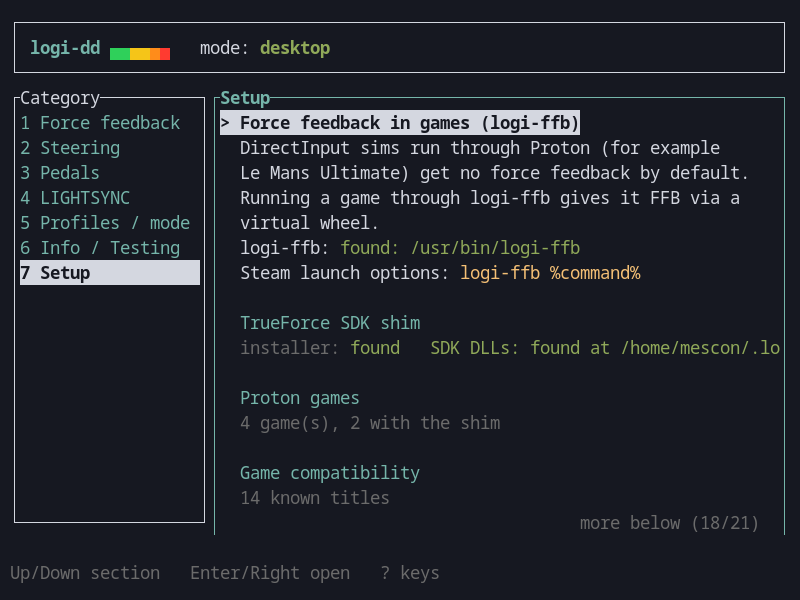Viewport: 800px width, 600px height.
Task: Open the Game compatibility section
Action: coord(330,473)
